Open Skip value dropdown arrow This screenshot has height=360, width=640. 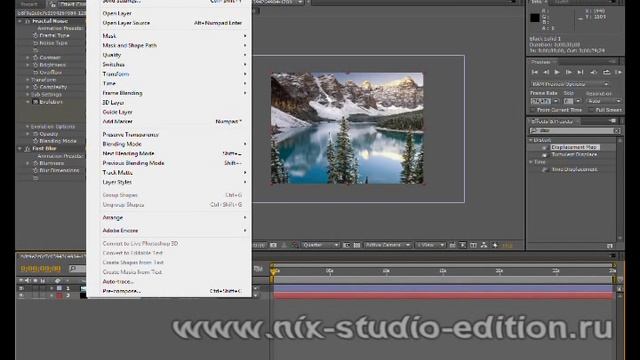click(578, 101)
